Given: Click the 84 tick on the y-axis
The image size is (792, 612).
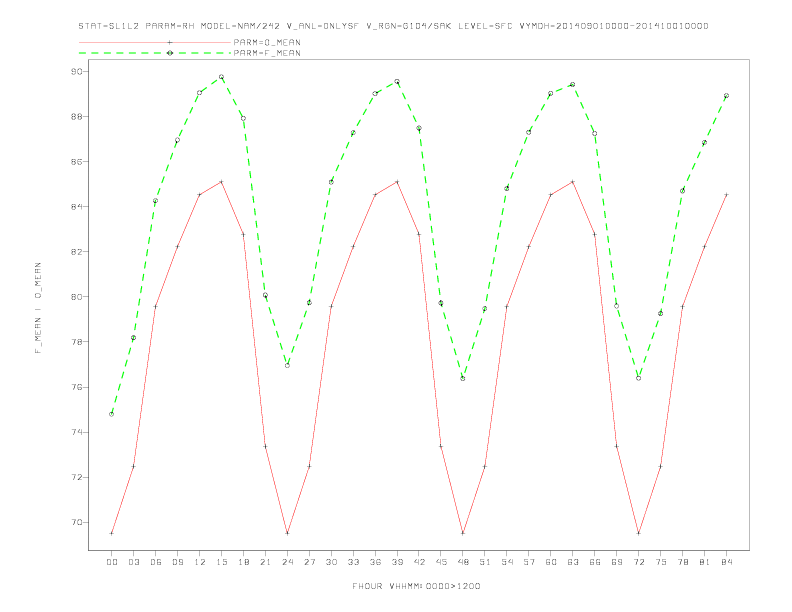Looking at the screenshot, I should [x=77, y=207].
